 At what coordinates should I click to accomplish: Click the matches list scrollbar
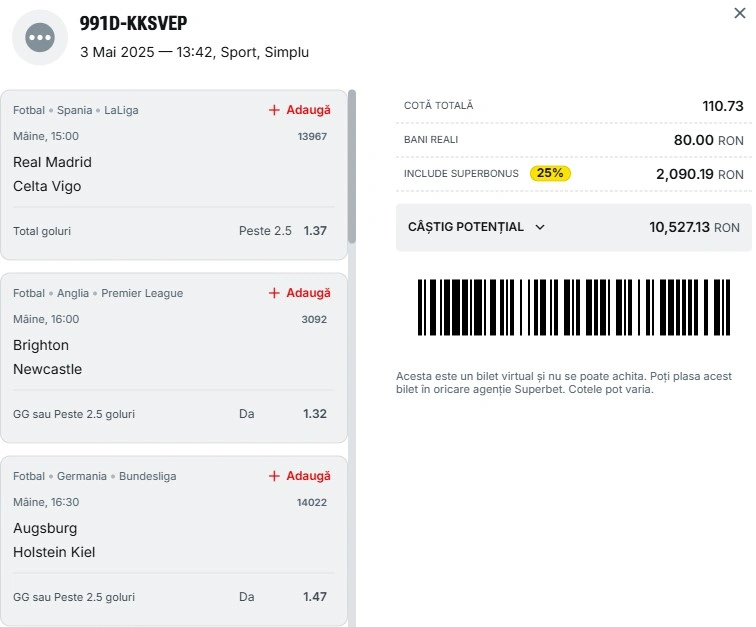tap(352, 166)
